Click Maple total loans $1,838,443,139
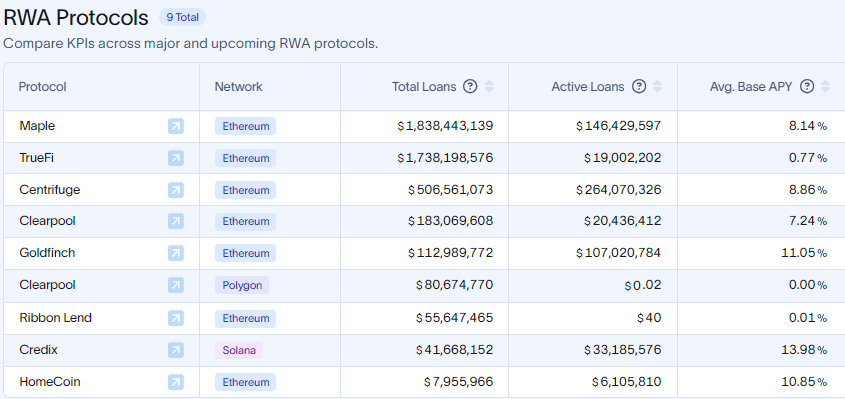This screenshot has width=845, height=399. (x=445, y=126)
